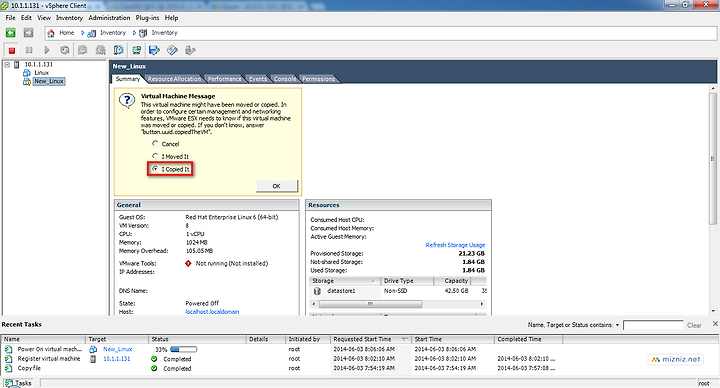
Task: Open the Administration menu
Action: (x=109, y=18)
